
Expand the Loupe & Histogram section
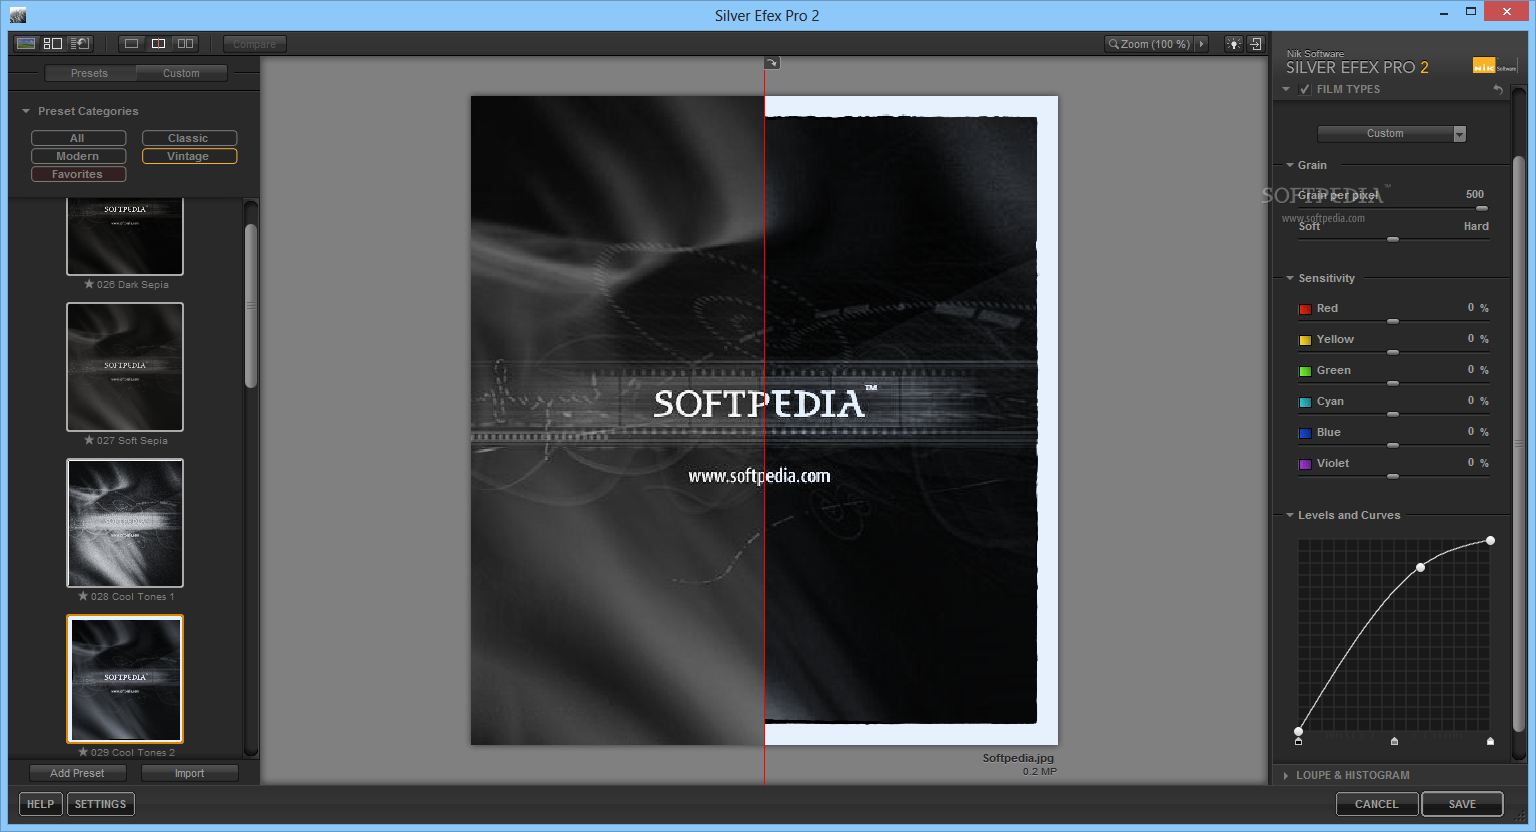point(1286,775)
